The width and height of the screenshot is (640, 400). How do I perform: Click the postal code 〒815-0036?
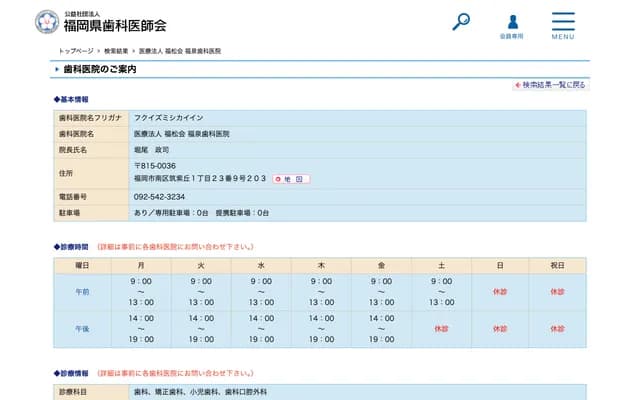(x=155, y=165)
